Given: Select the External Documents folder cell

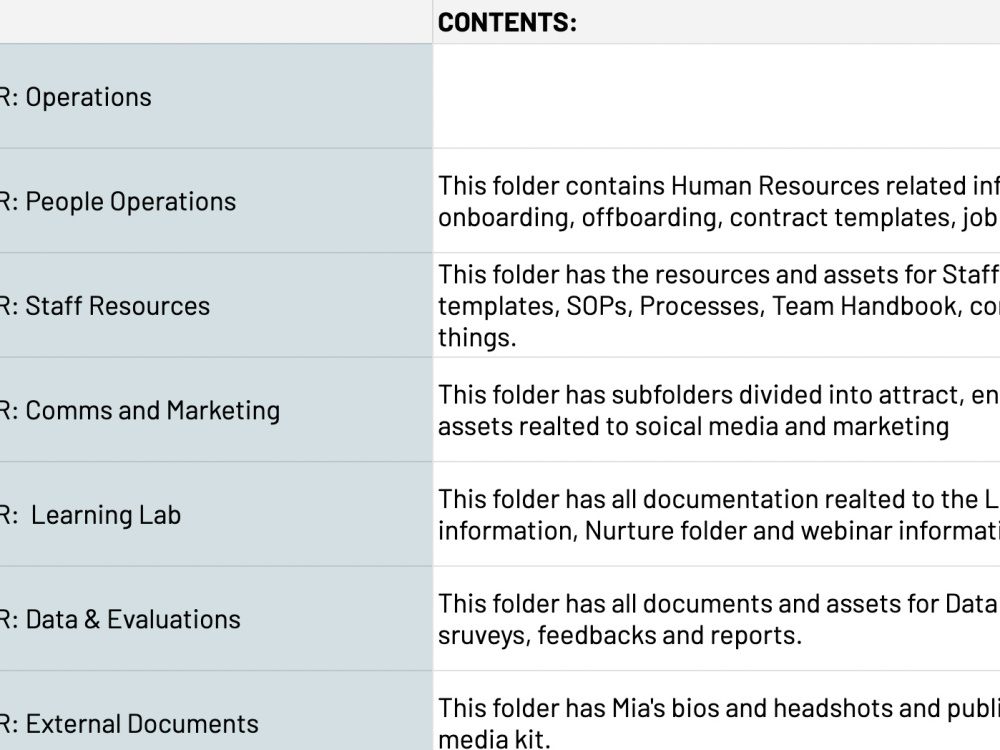Looking at the screenshot, I should 216,711.
